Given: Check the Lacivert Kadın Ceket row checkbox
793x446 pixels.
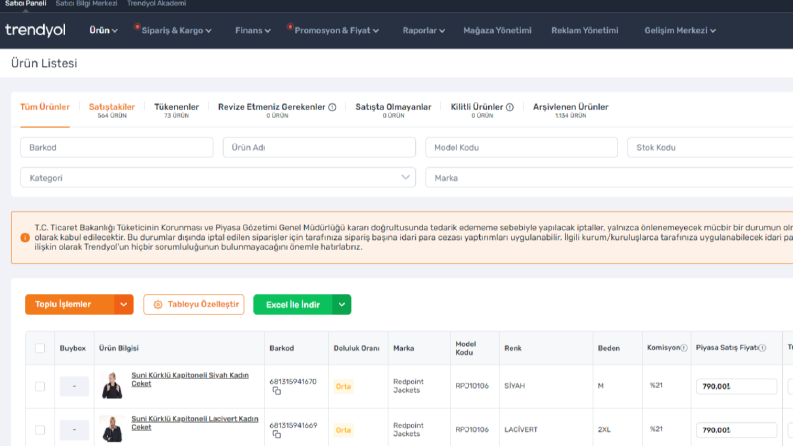Looking at the screenshot, I should pyautogui.click(x=40, y=430).
